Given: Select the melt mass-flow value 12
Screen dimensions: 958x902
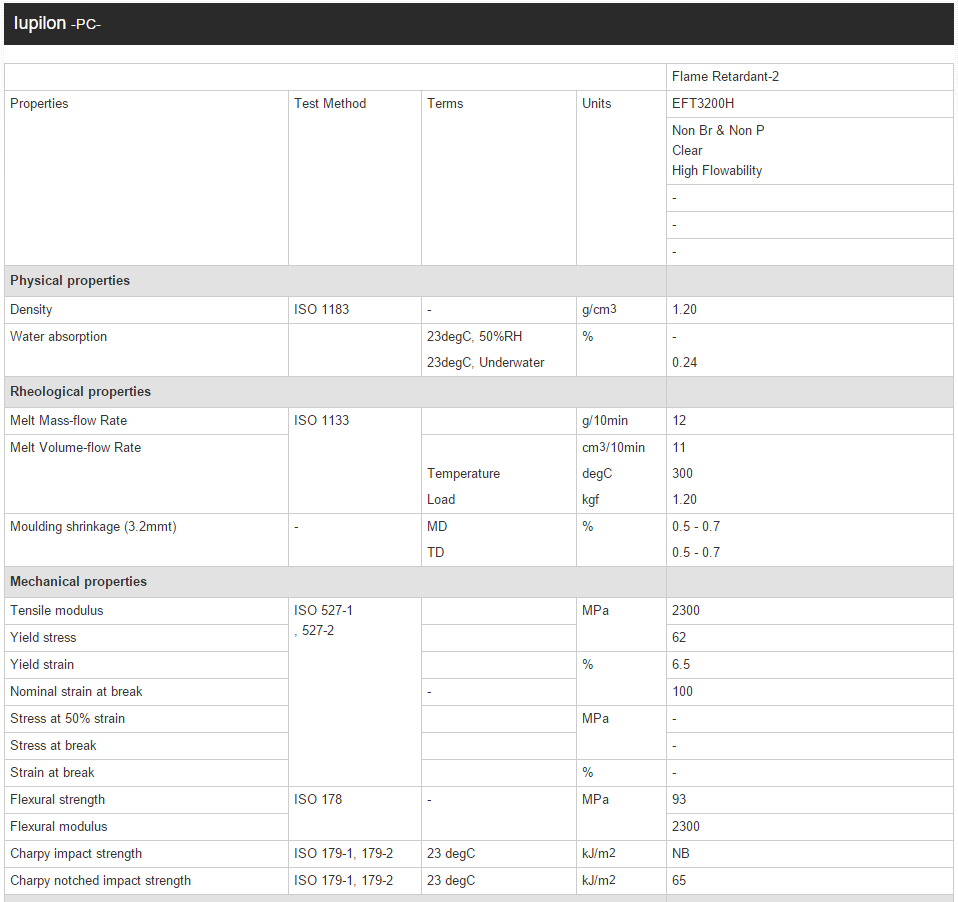Looking at the screenshot, I should coord(679,420).
